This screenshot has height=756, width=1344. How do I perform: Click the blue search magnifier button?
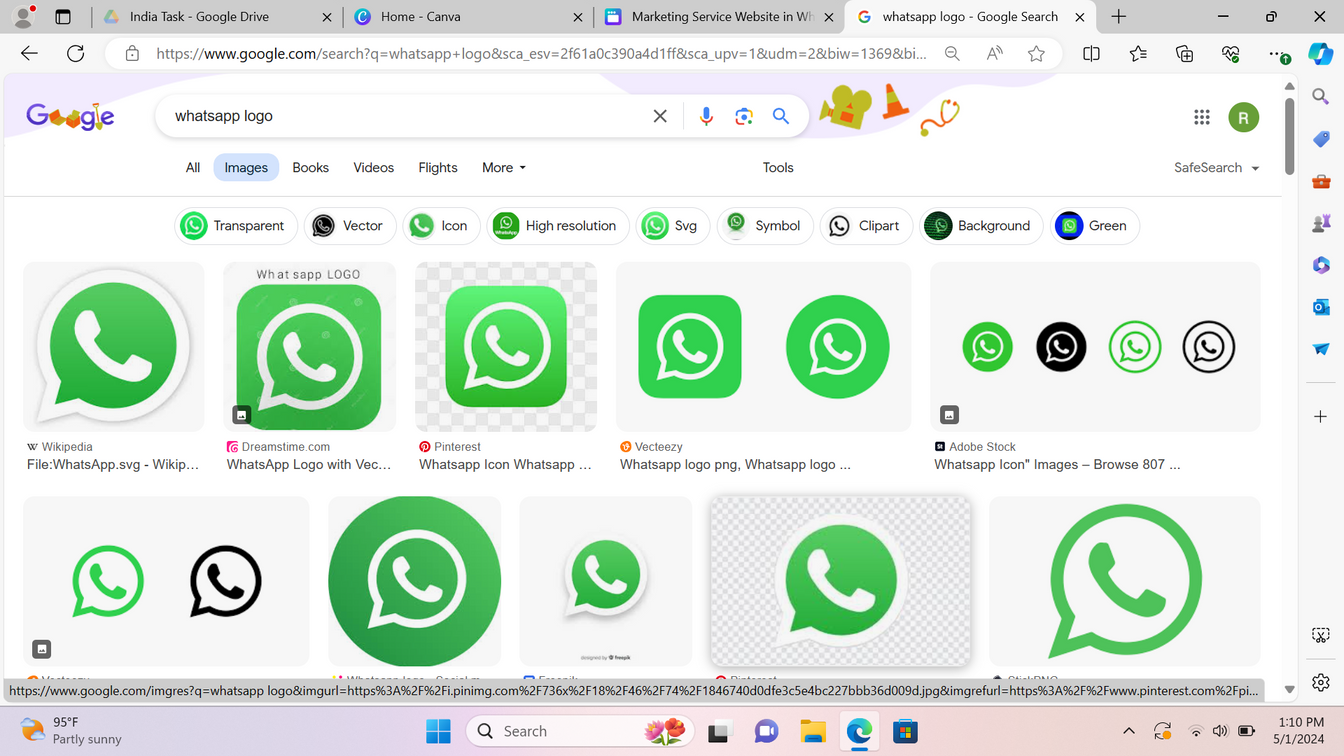click(781, 116)
